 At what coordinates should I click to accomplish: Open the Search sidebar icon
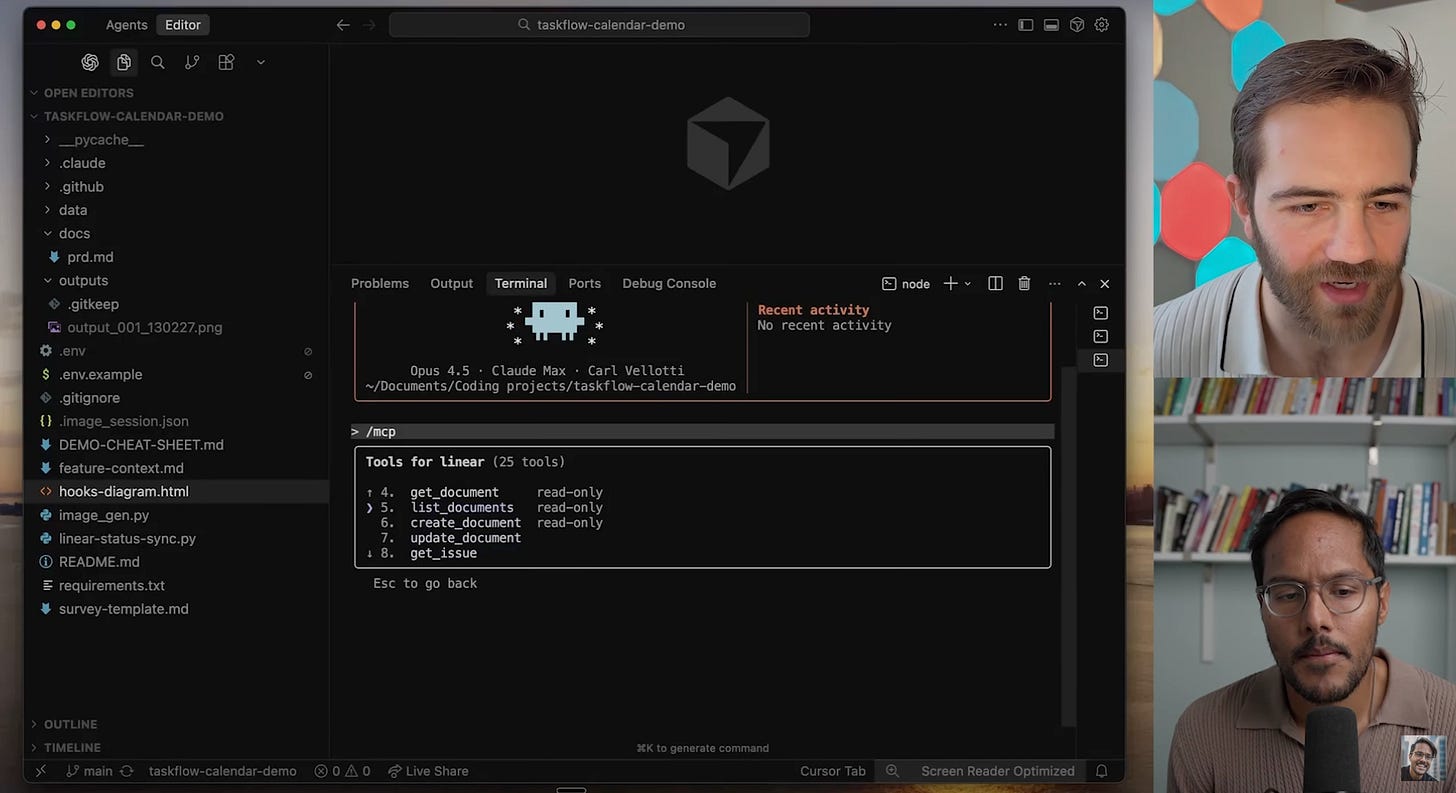click(158, 62)
